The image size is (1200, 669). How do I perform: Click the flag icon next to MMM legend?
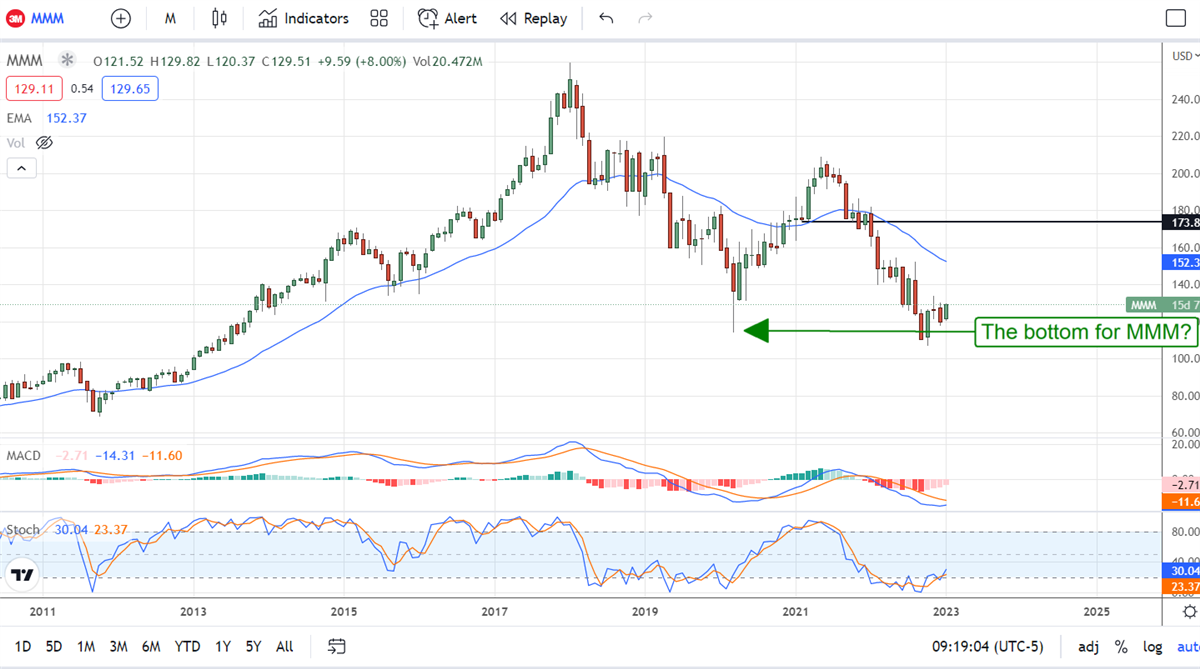pyautogui.click(x=67, y=61)
